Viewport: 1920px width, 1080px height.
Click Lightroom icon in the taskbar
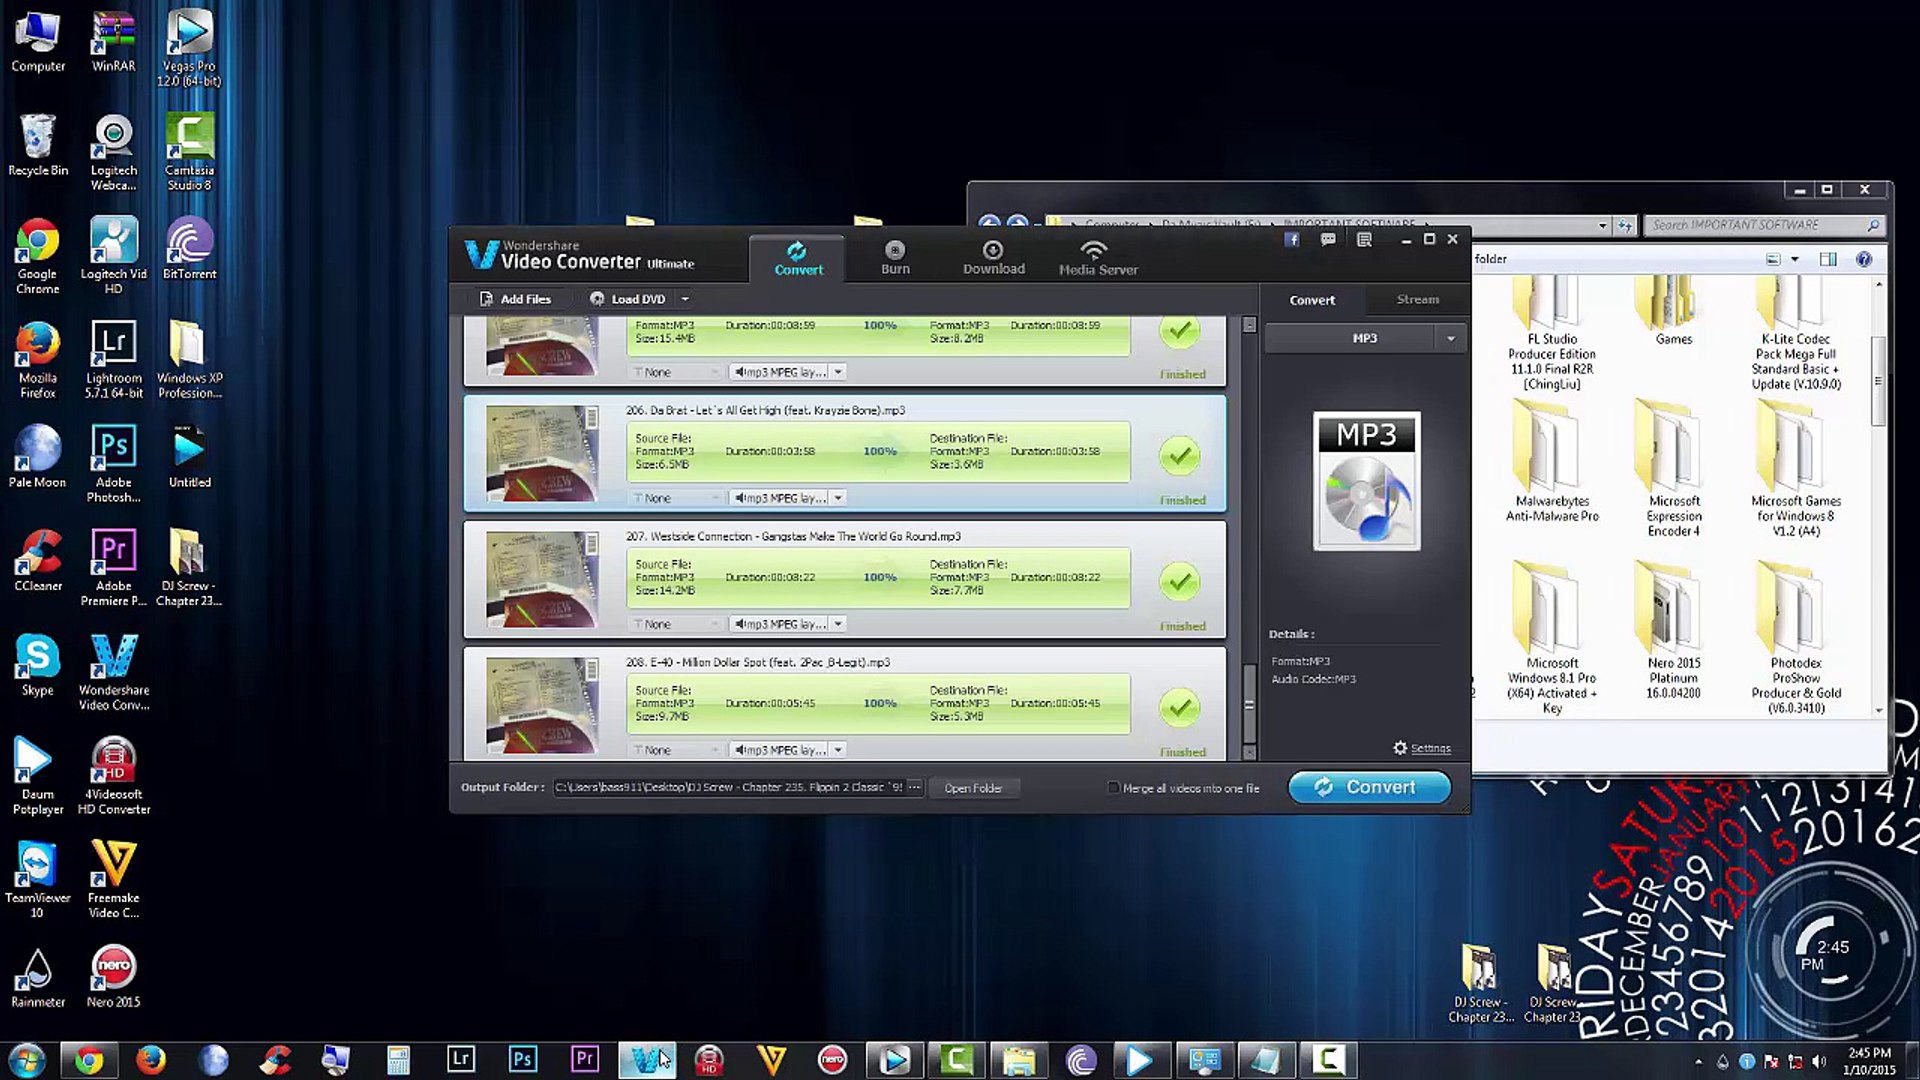pos(460,1060)
